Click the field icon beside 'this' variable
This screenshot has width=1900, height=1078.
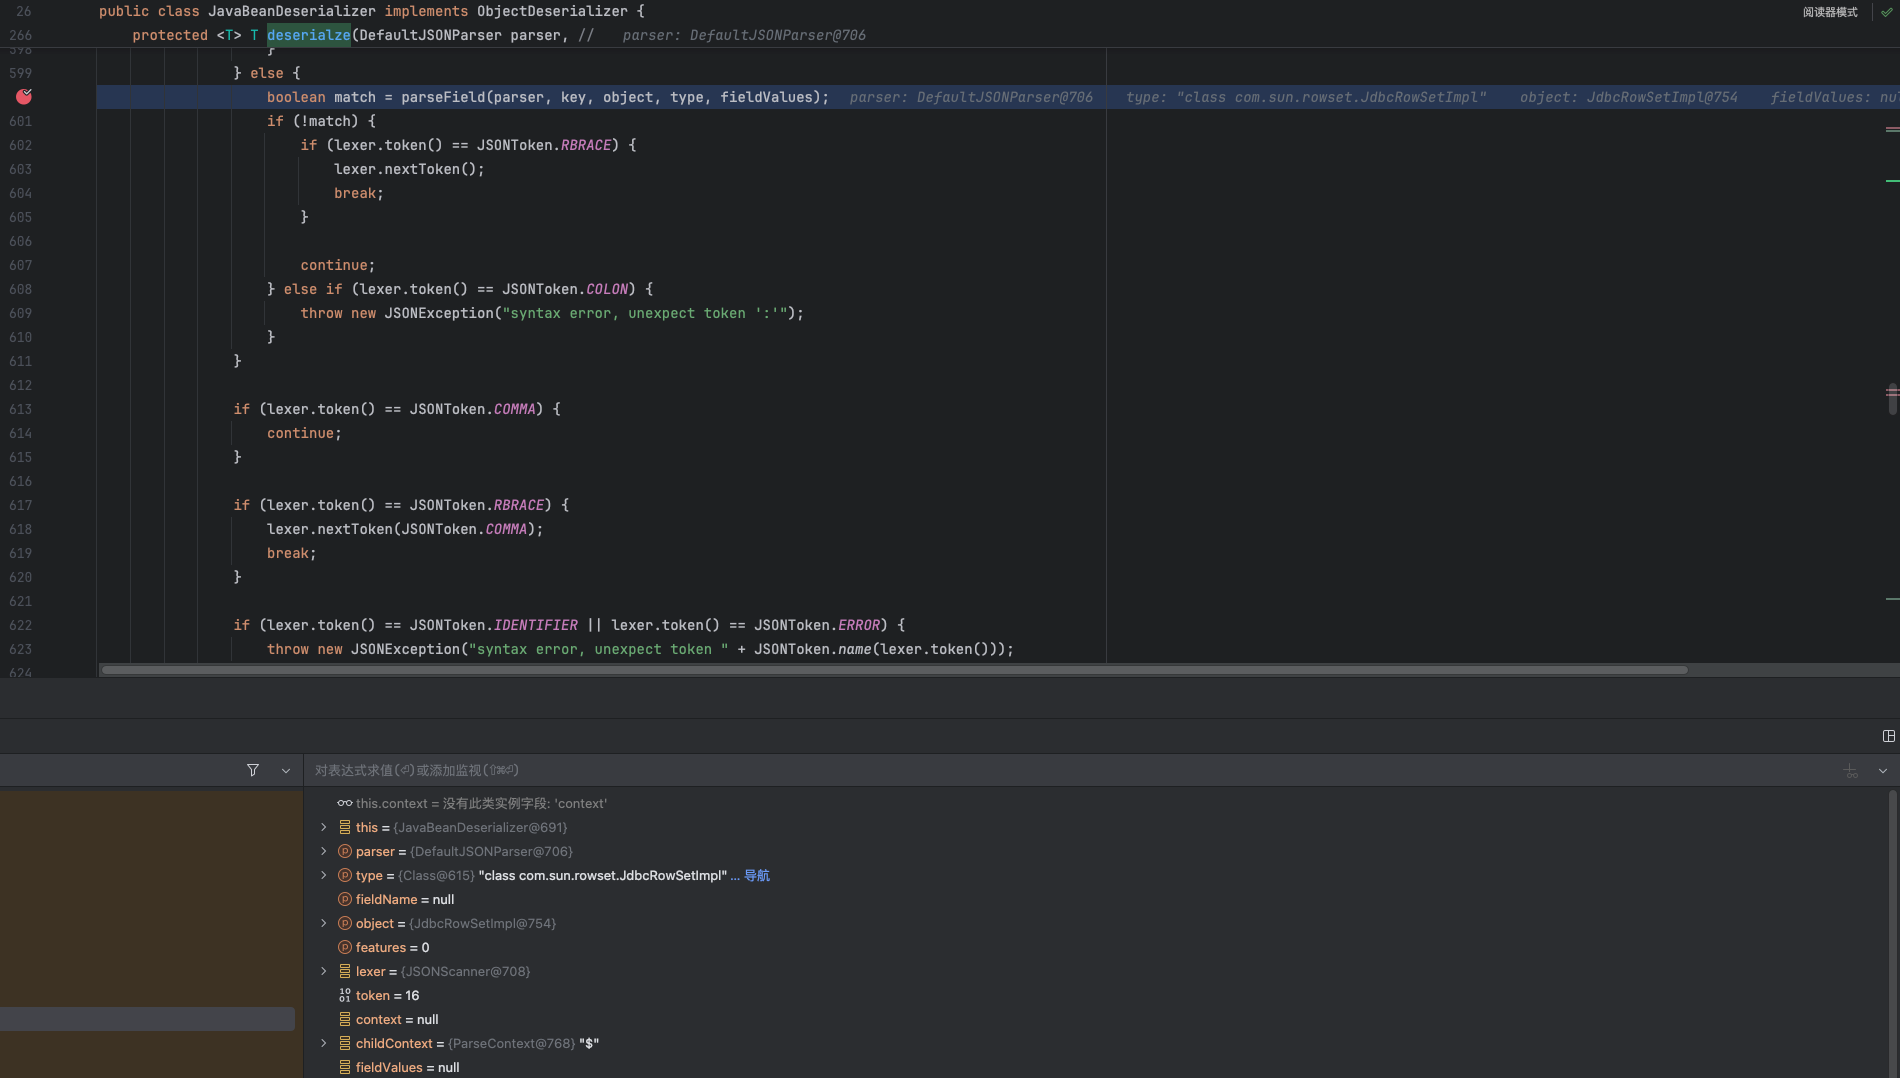[345, 827]
